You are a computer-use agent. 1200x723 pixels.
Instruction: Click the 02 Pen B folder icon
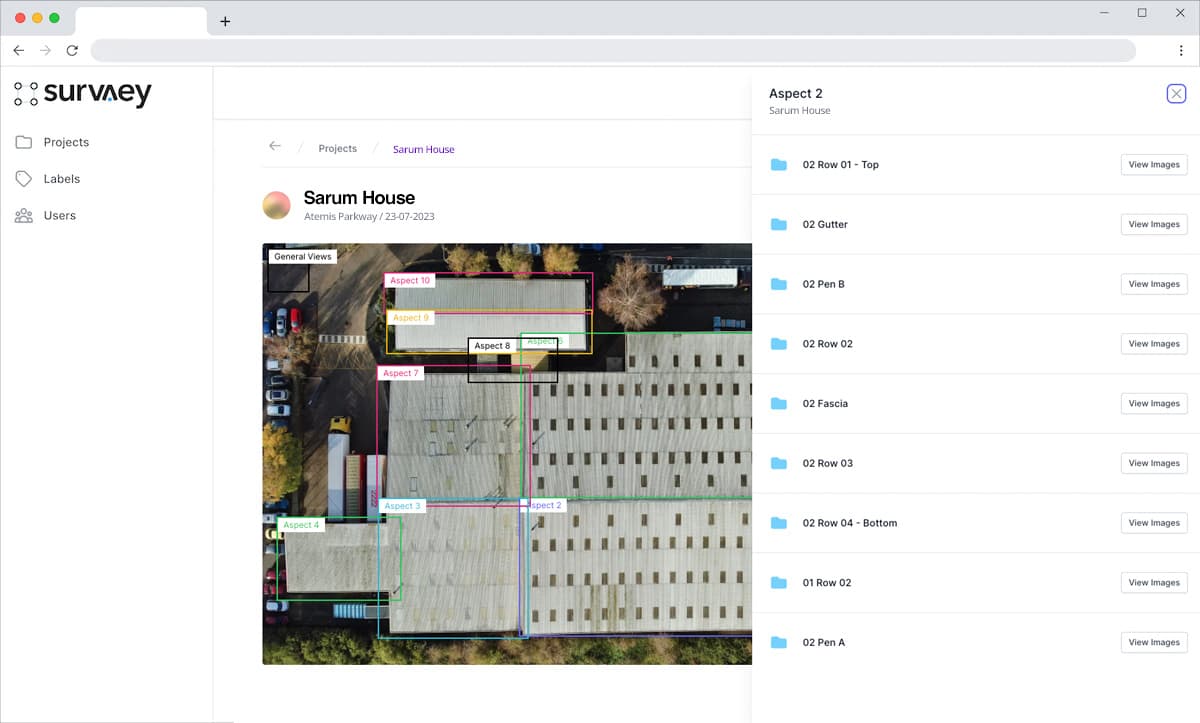coord(779,284)
